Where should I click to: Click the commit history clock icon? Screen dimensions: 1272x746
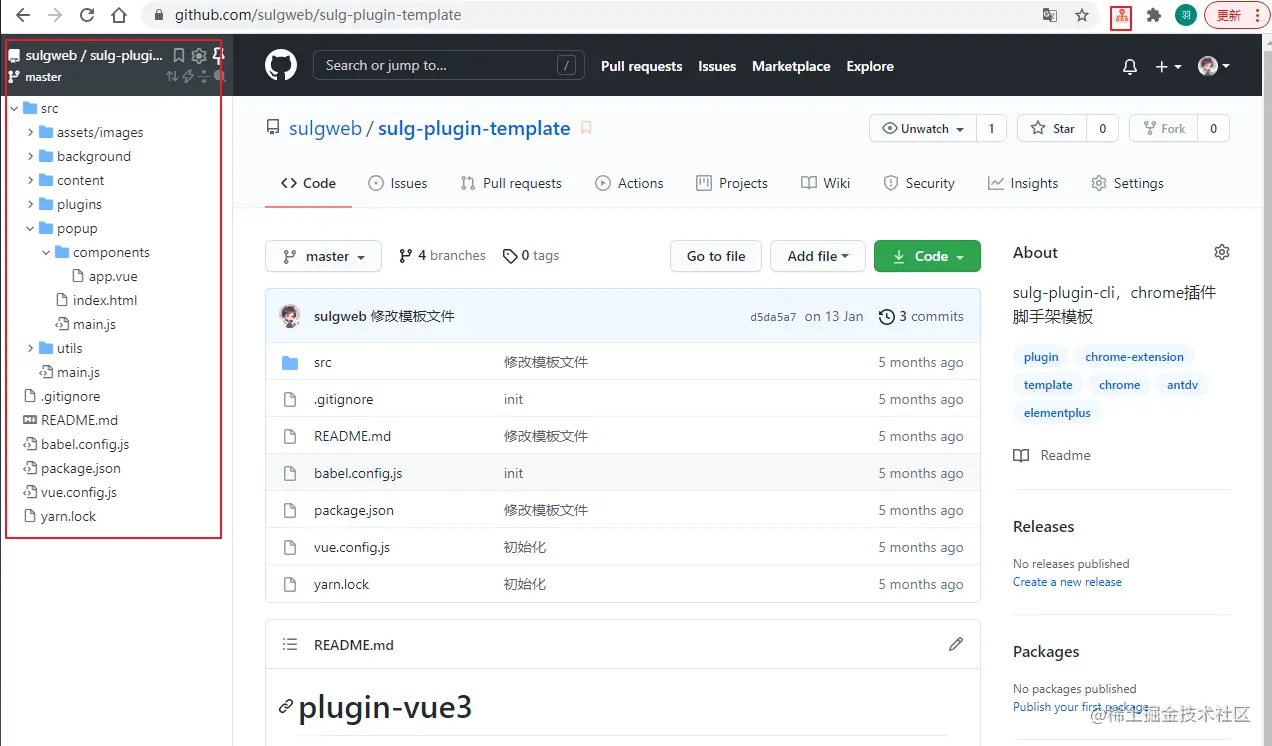886,316
